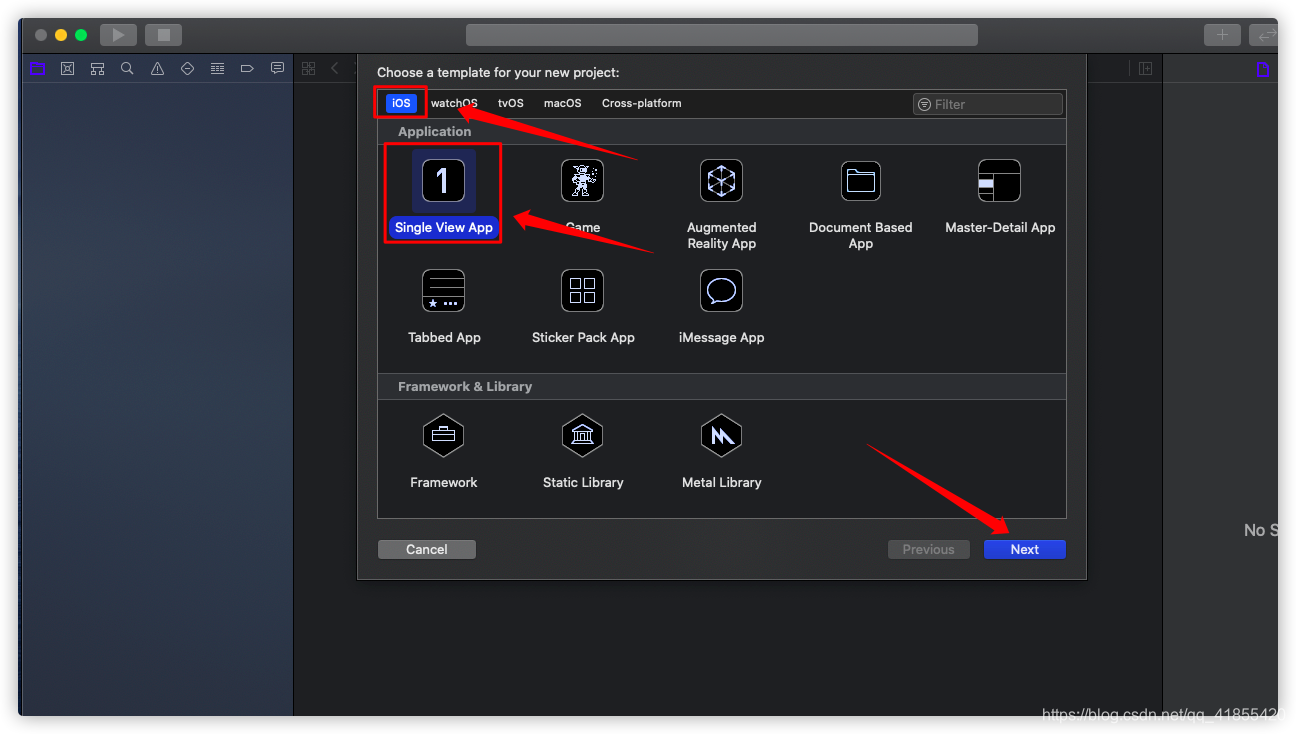Click the Filter search field
This screenshot has height=734, width=1296.
coord(988,104)
